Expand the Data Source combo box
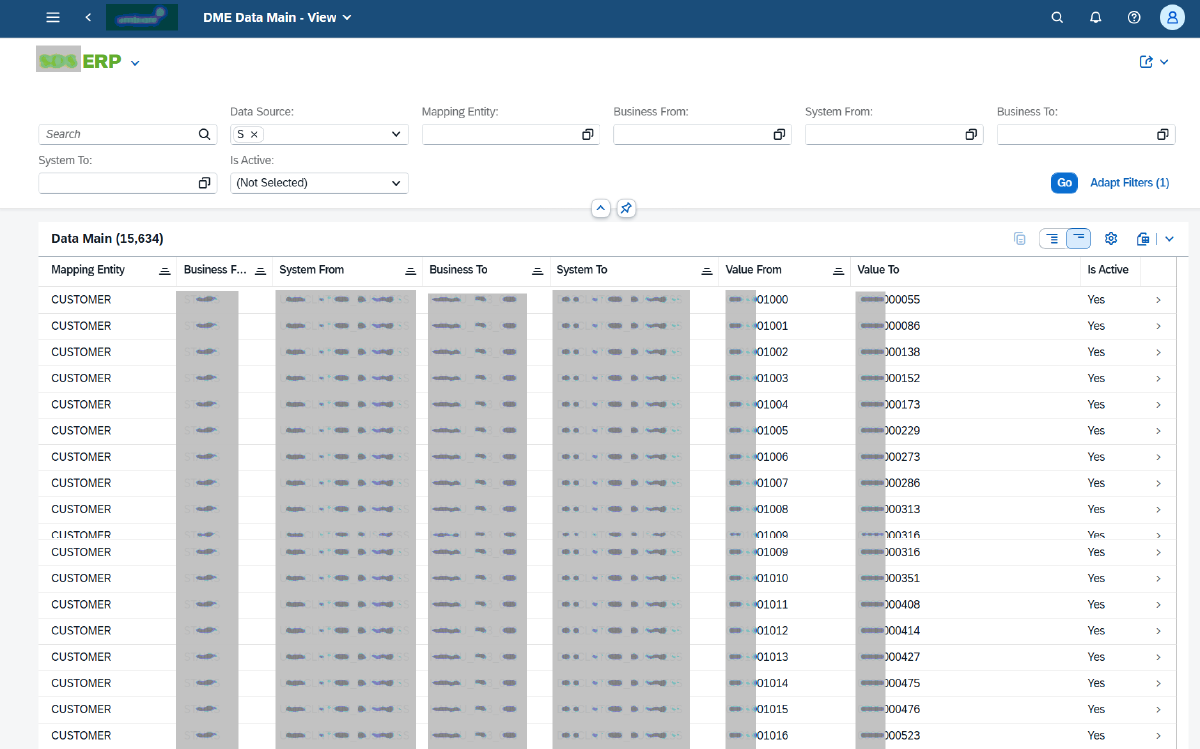 (396, 134)
